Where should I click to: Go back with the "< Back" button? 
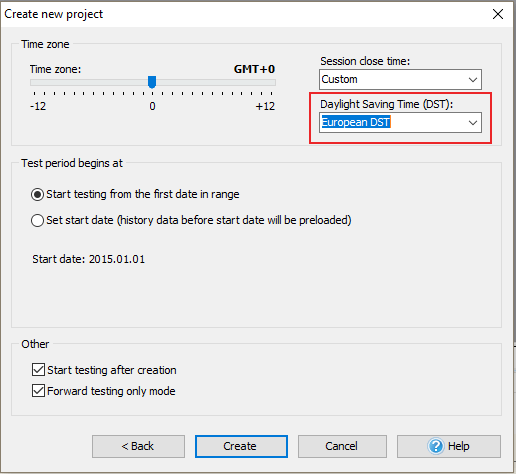click(x=138, y=446)
